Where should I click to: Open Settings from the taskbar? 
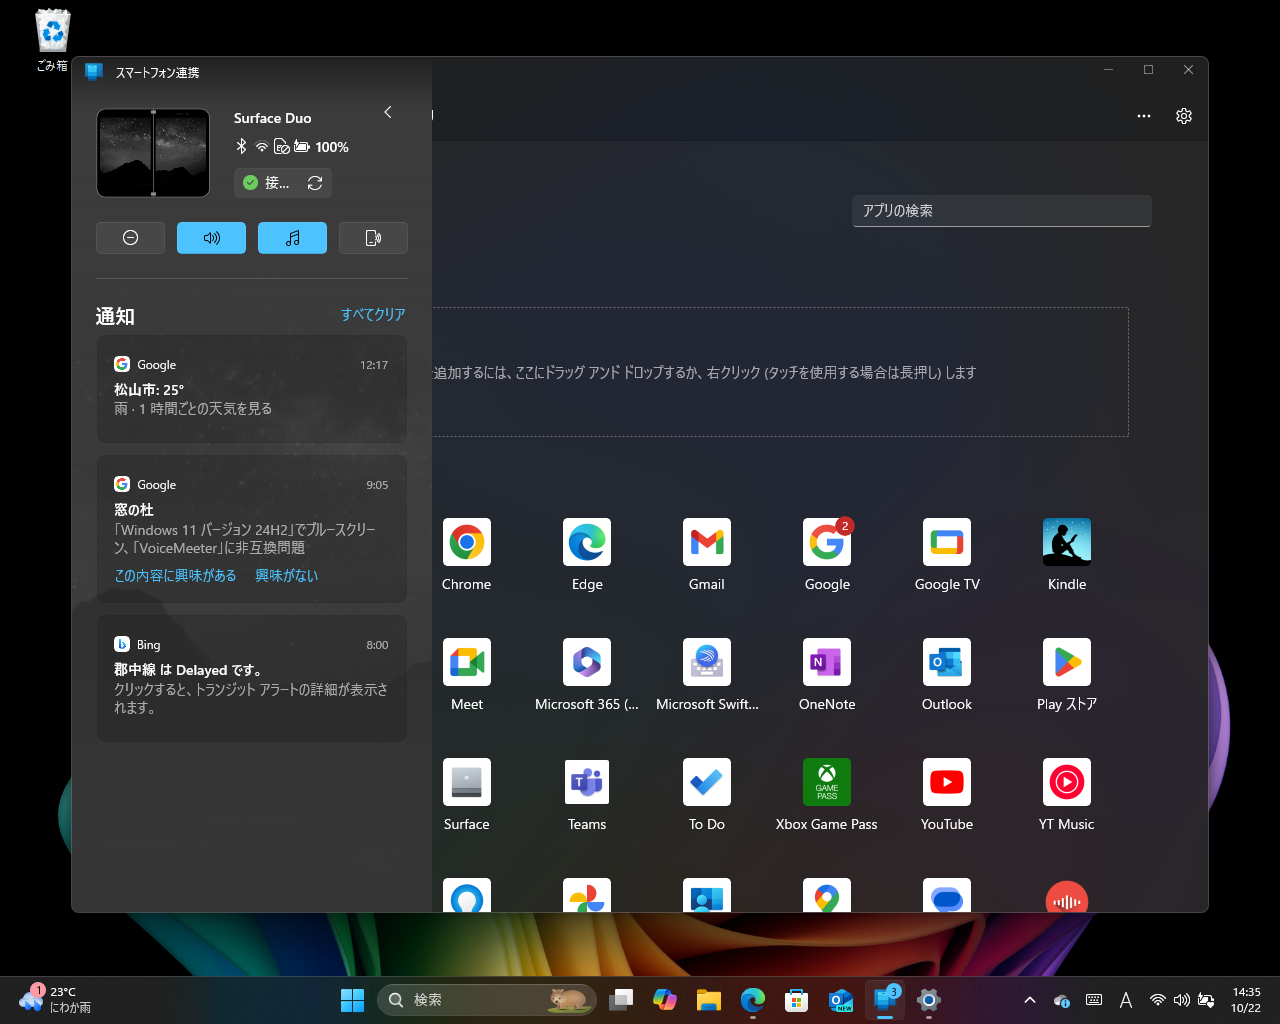(929, 1000)
